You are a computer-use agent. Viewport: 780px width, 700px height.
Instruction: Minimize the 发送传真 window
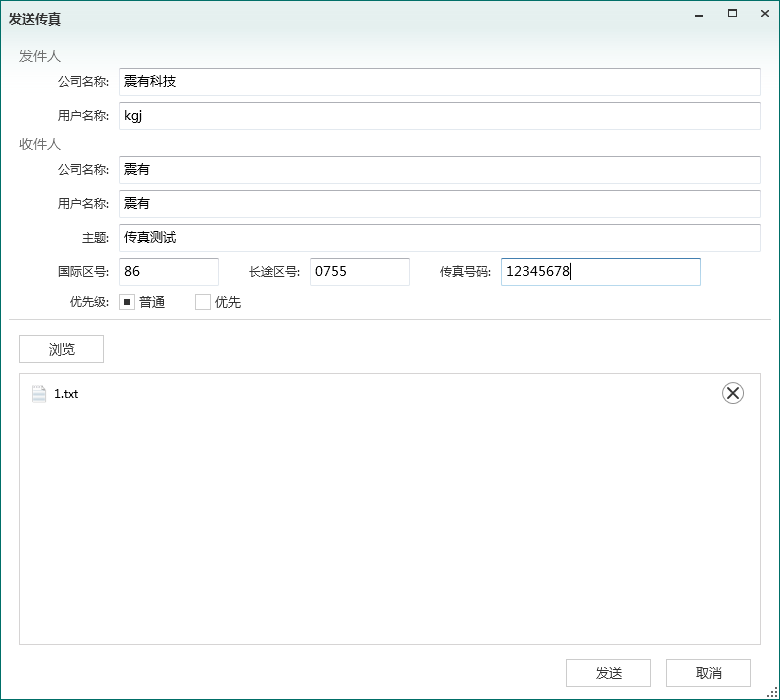point(698,14)
